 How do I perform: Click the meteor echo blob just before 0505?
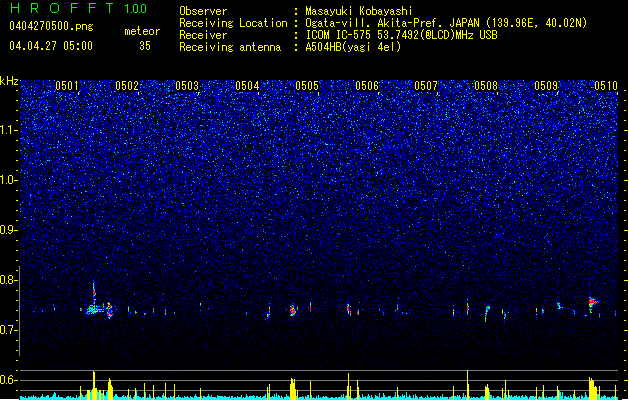(293, 311)
